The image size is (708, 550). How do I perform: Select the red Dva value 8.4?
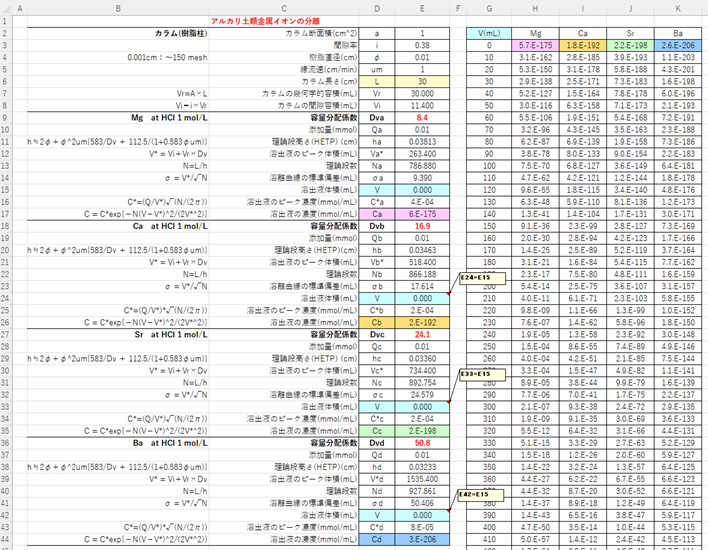click(422, 118)
